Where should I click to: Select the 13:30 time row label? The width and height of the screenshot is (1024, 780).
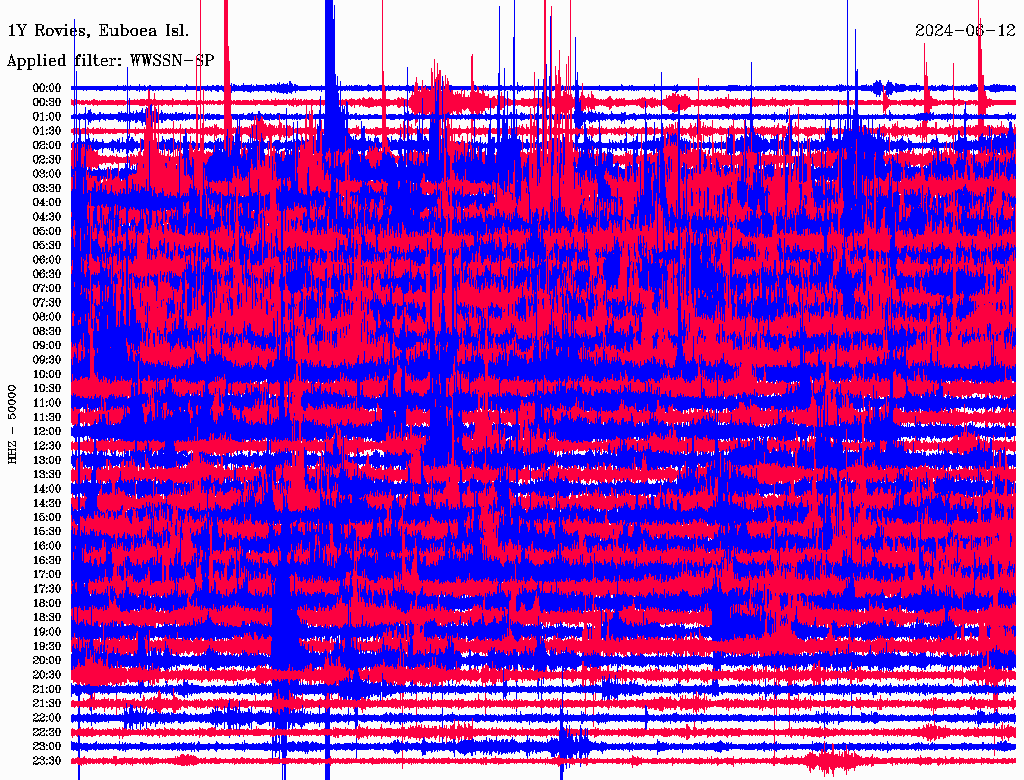pyautogui.click(x=47, y=474)
